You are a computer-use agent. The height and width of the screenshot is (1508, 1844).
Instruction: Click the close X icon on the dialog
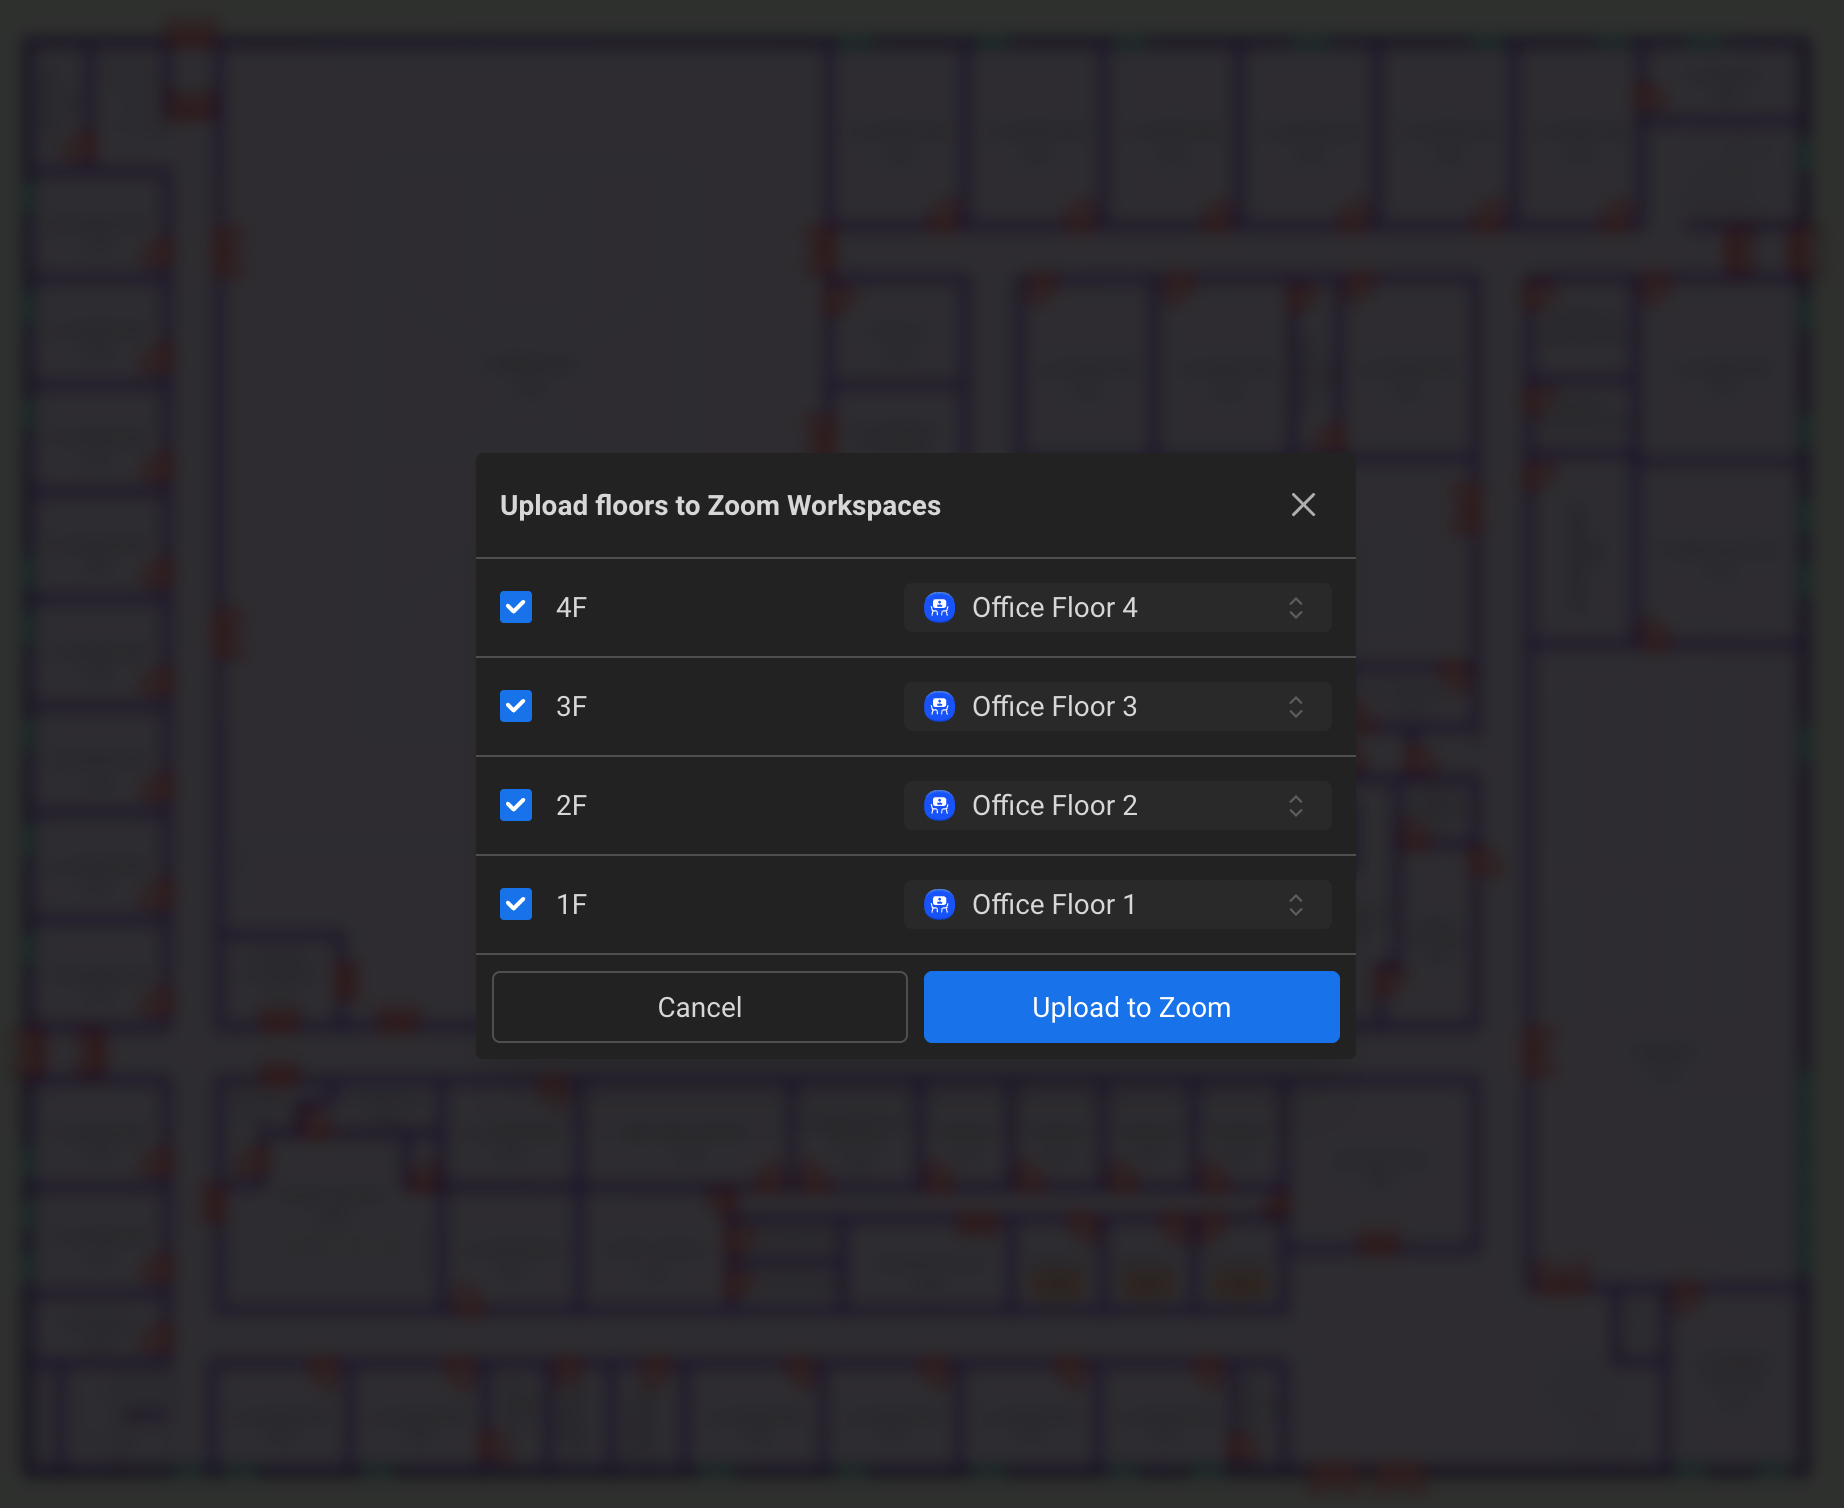pos(1303,505)
